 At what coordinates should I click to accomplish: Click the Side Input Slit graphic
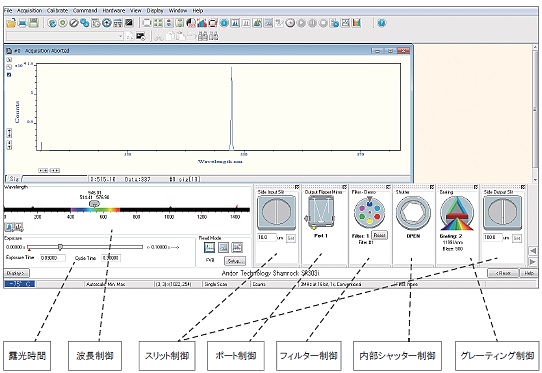pos(277,213)
